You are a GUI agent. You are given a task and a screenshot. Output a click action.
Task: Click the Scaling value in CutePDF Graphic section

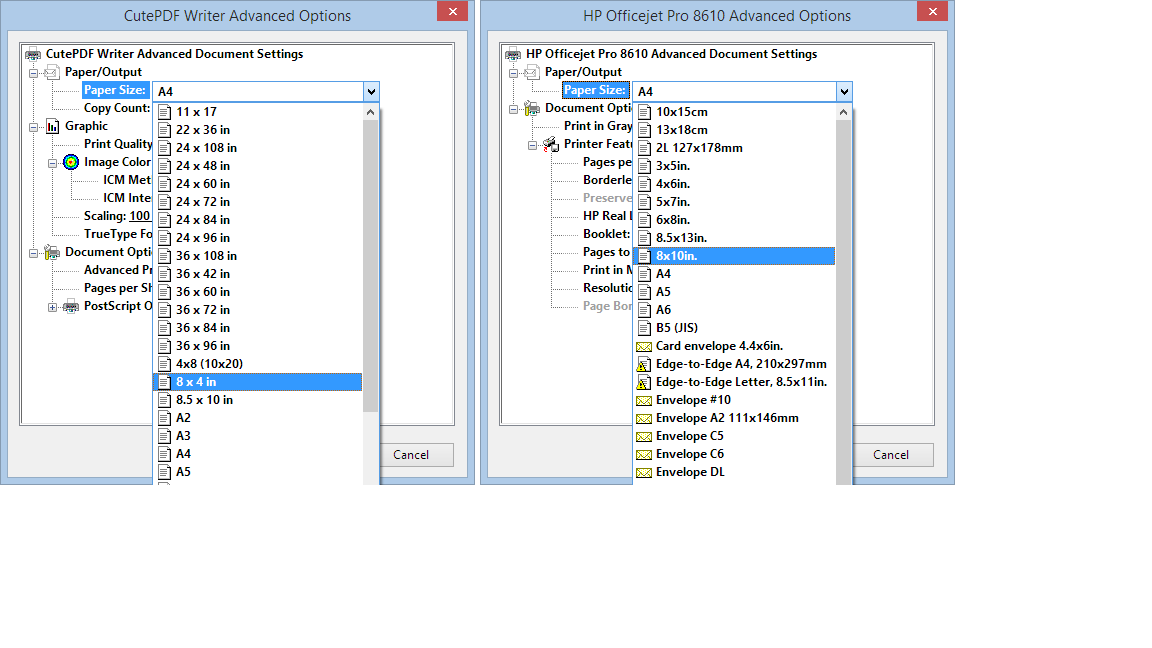[x=139, y=217]
